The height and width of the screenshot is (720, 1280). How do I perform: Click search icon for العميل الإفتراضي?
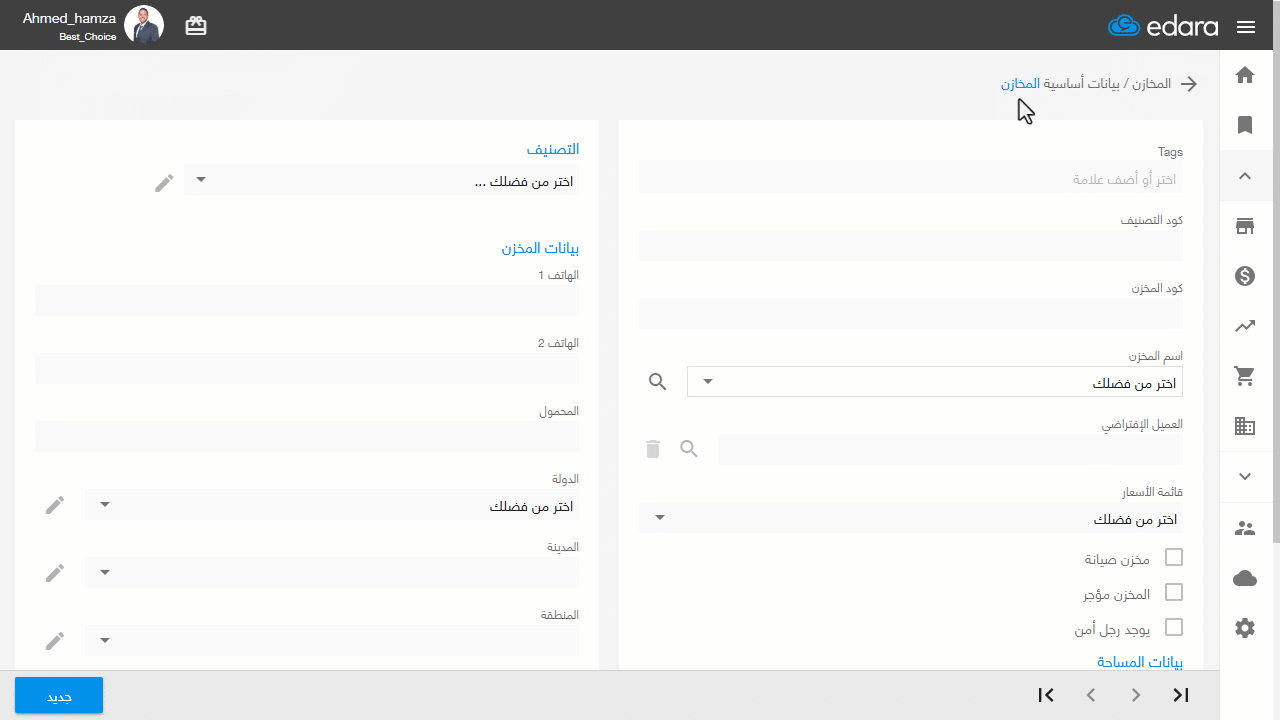tap(689, 449)
